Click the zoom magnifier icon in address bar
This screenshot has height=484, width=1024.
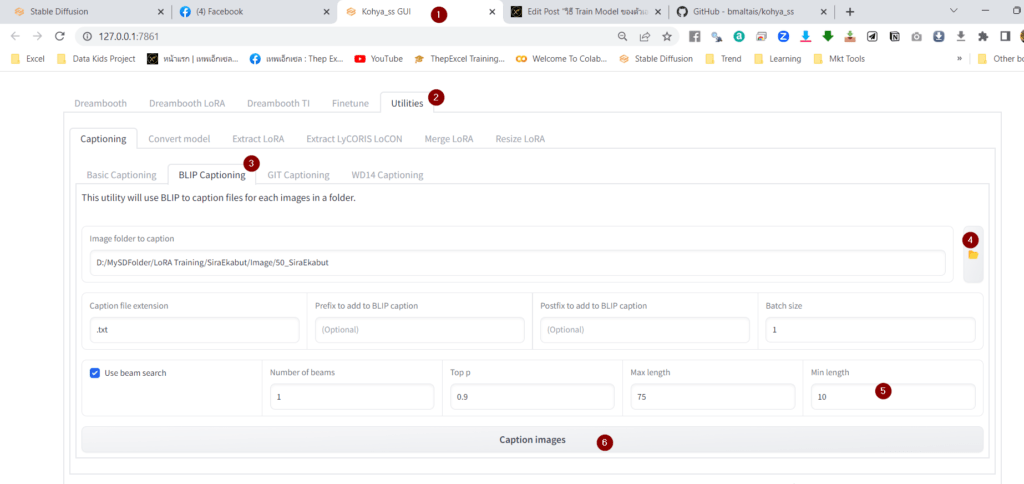[x=623, y=36]
